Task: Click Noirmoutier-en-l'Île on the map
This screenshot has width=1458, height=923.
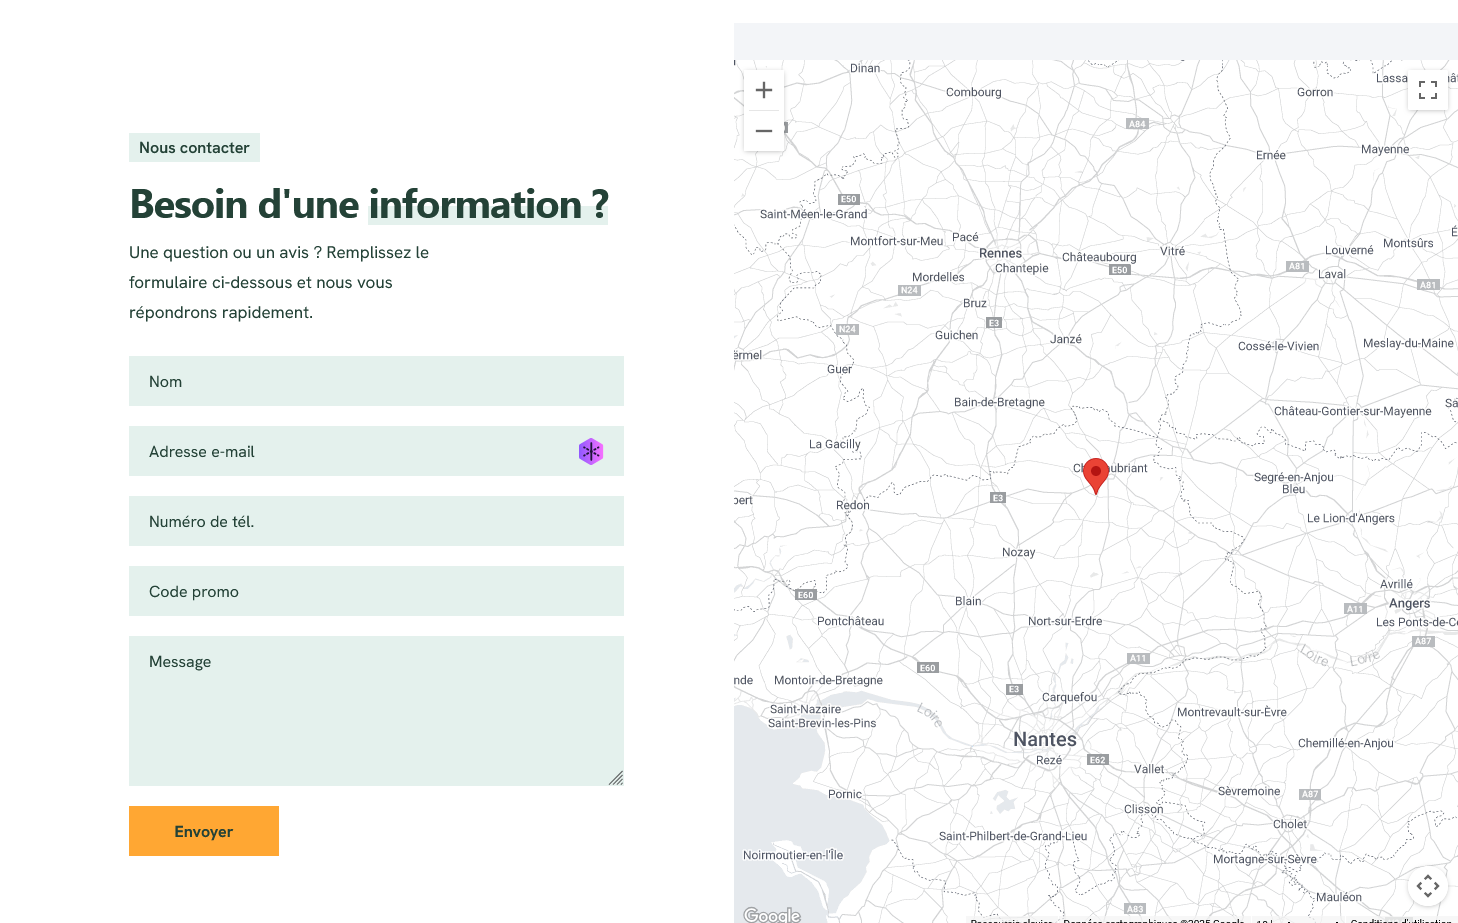Action: (793, 855)
